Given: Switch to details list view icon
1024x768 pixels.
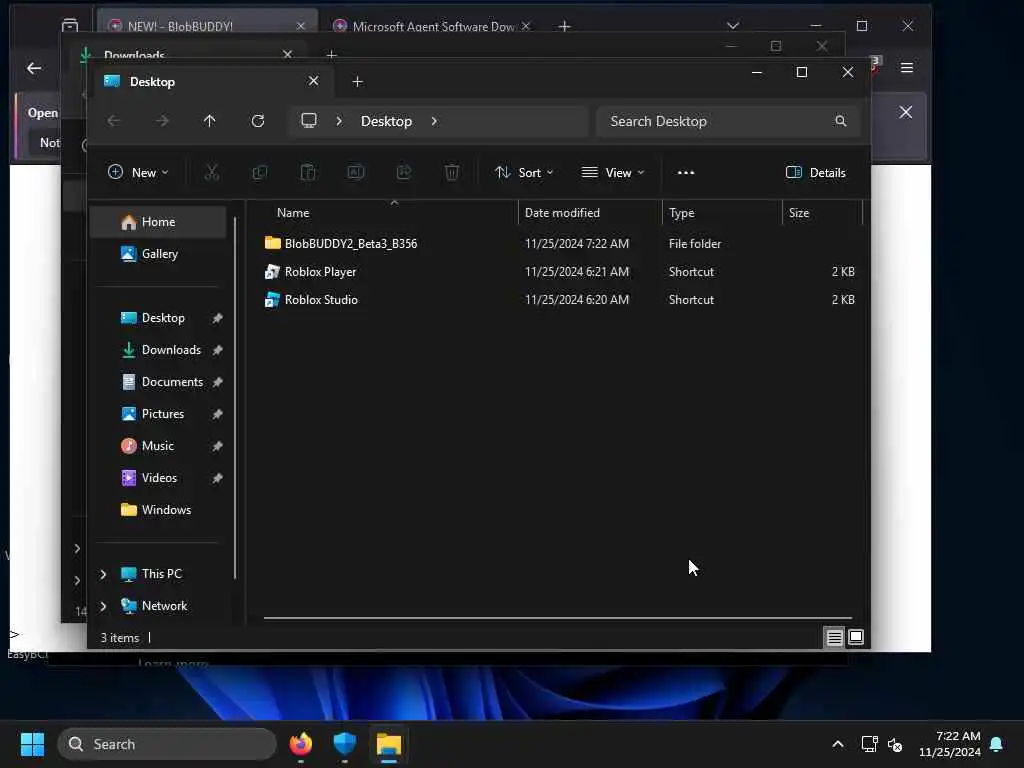Looking at the screenshot, I should pyautogui.click(x=834, y=637).
